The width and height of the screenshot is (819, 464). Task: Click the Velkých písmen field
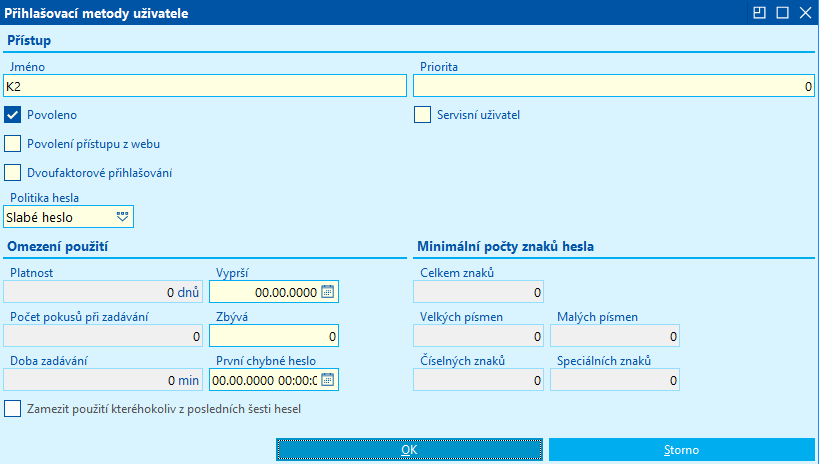point(478,335)
